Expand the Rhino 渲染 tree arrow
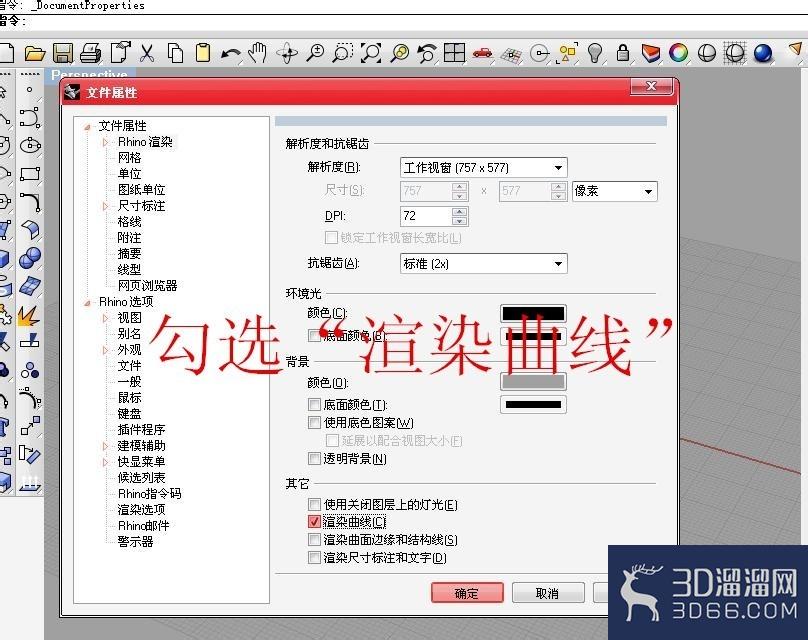Image resolution: width=808 pixels, height=640 pixels. pos(106,142)
